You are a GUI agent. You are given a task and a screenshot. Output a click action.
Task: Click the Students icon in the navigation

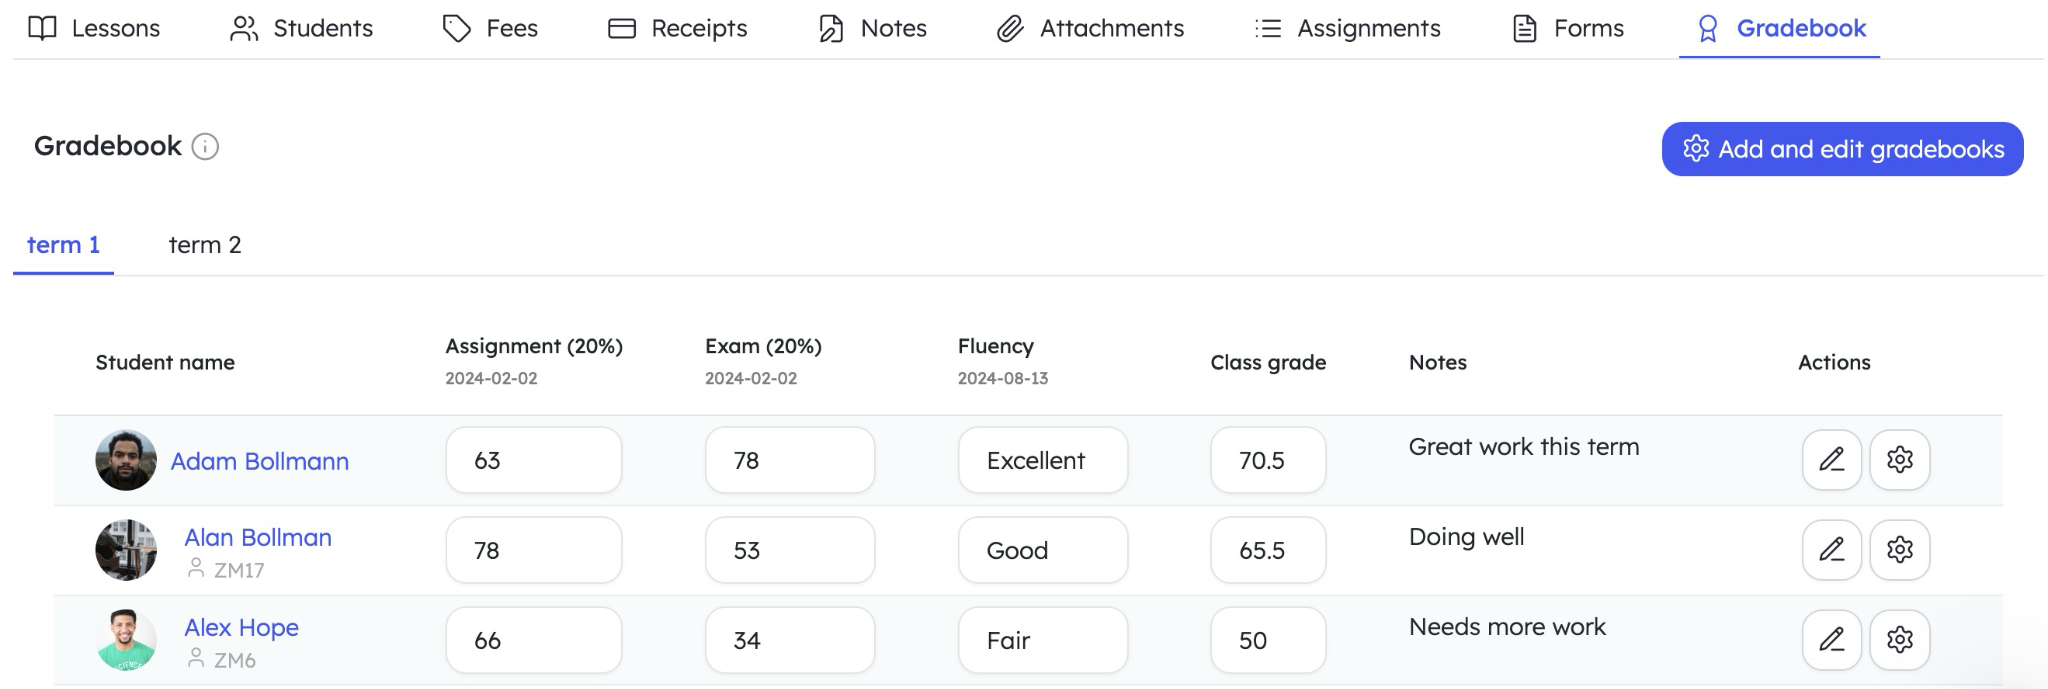pos(243,29)
